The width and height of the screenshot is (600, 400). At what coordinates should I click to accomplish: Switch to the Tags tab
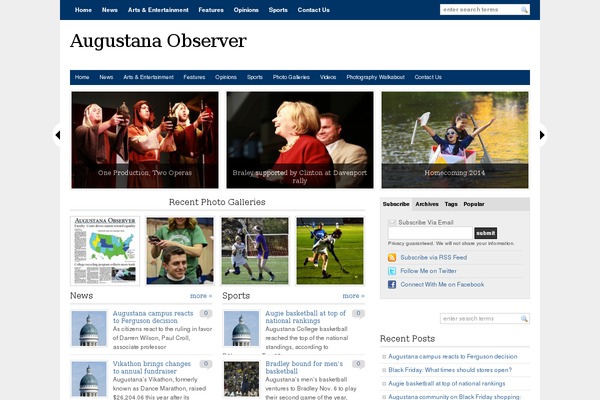pyautogui.click(x=451, y=204)
